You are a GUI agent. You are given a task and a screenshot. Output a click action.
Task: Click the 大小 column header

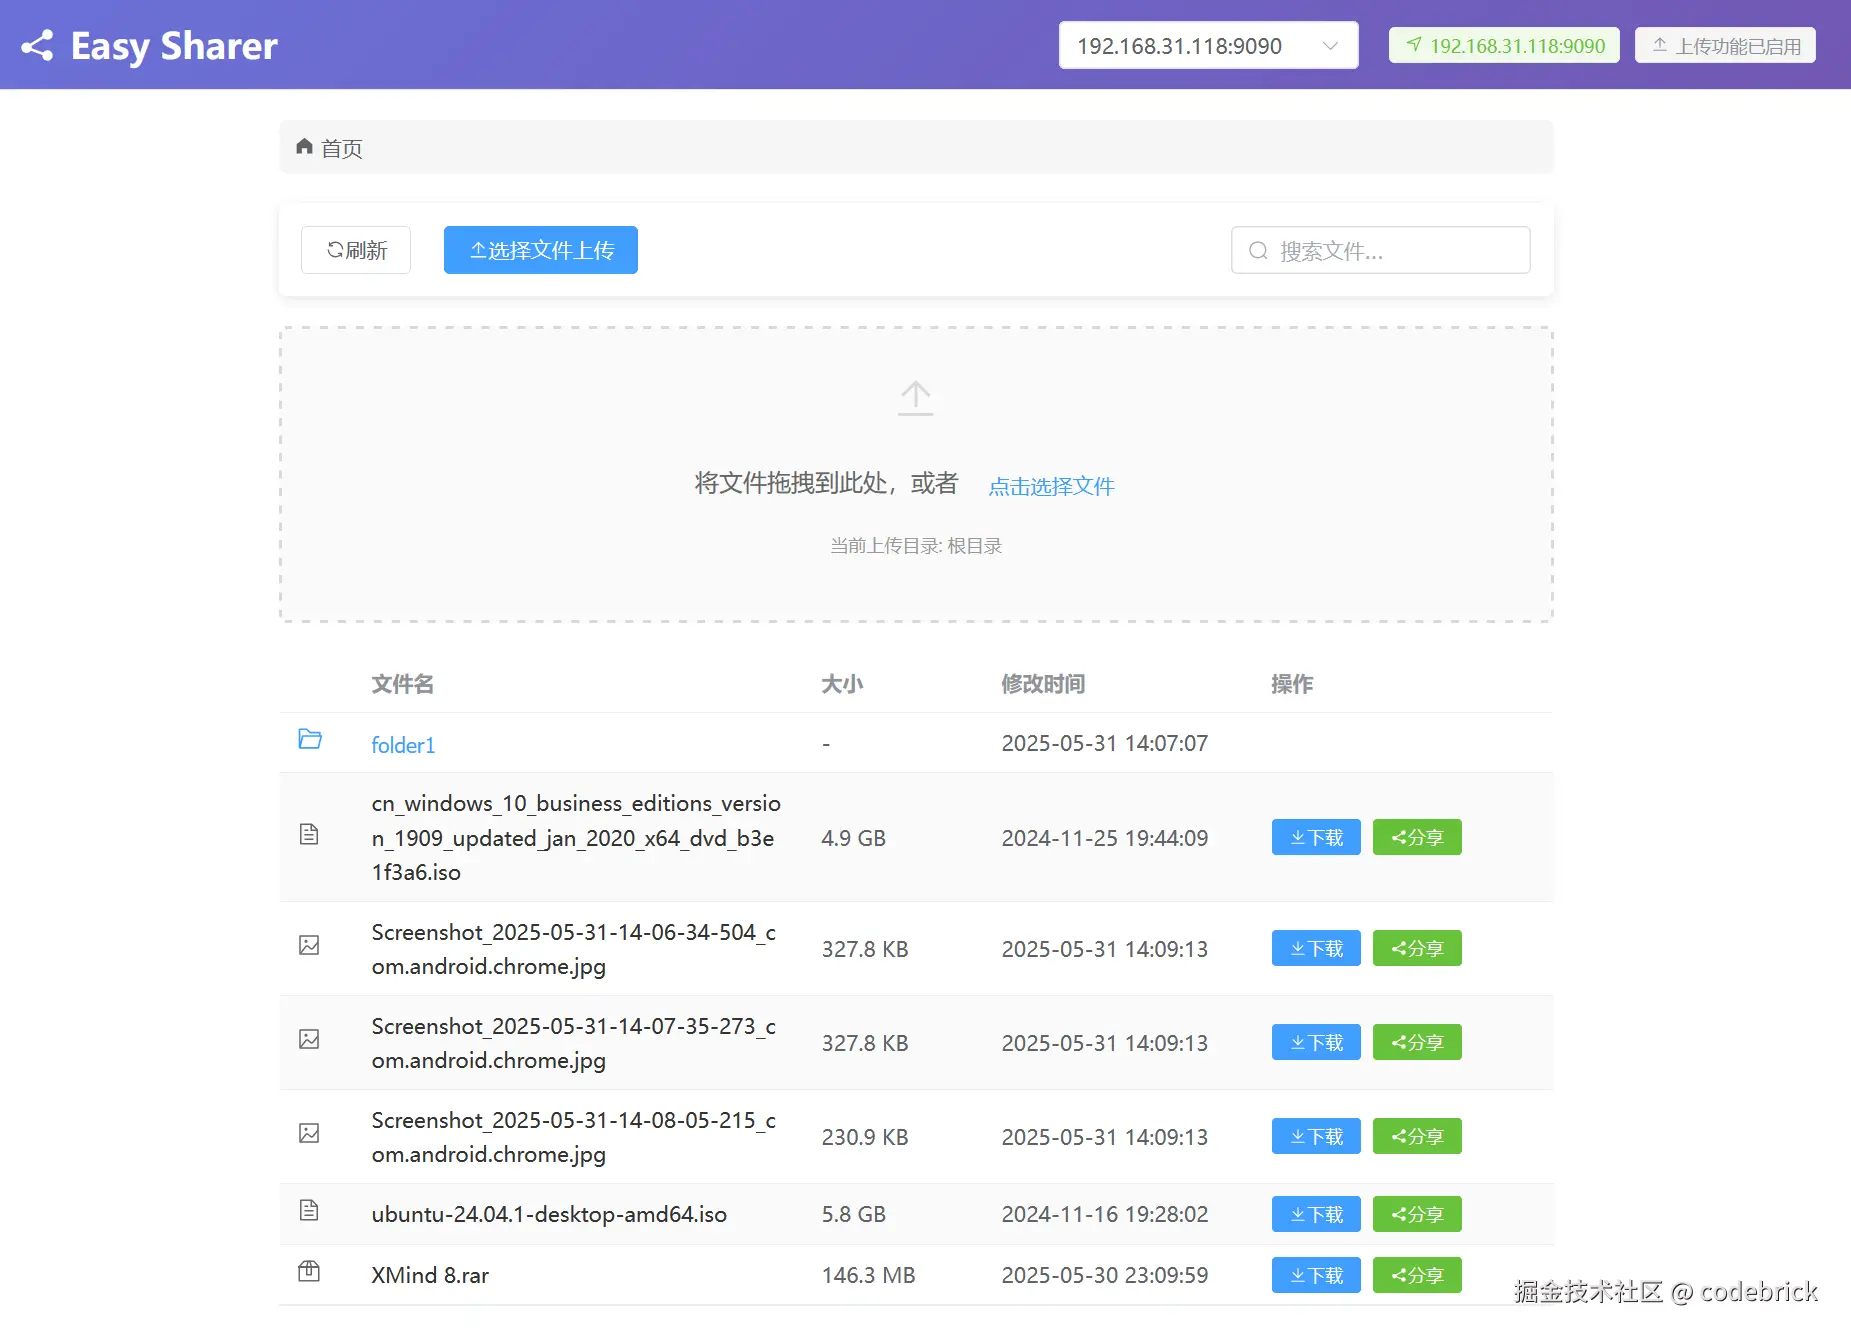point(842,684)
